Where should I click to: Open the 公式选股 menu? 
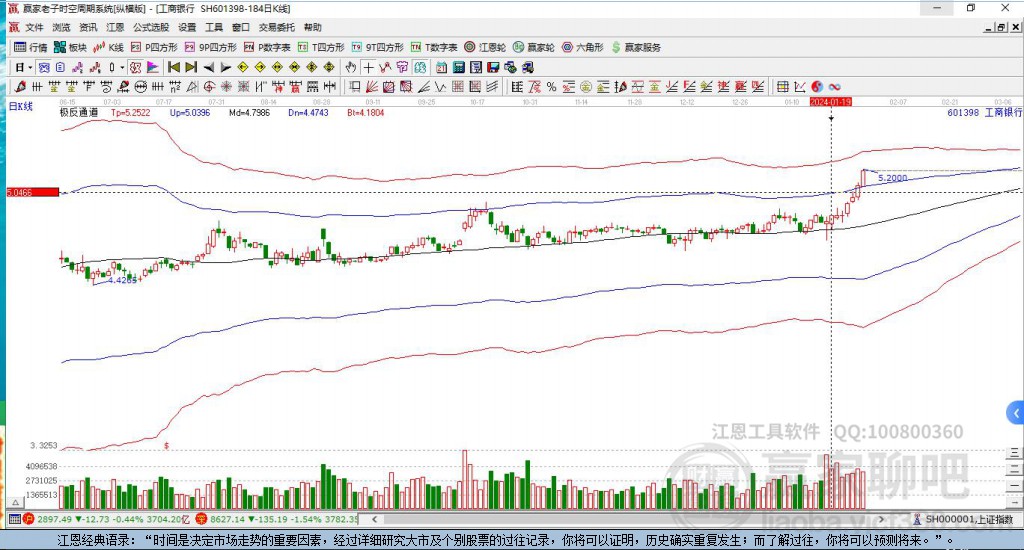pyautogui.click(x=151, y=27)
